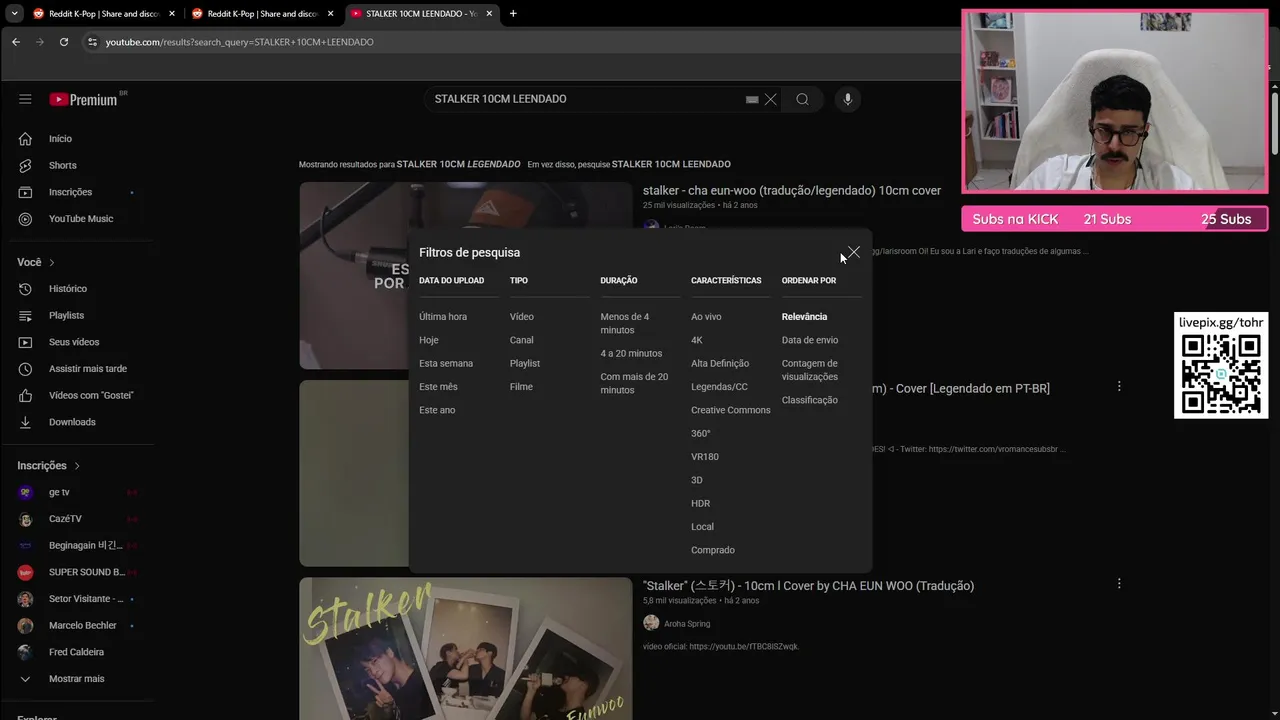The width and height of the screenshot is (1280, 720).
Task: Filter by Este ano upload date
Action: click(437, 410)
